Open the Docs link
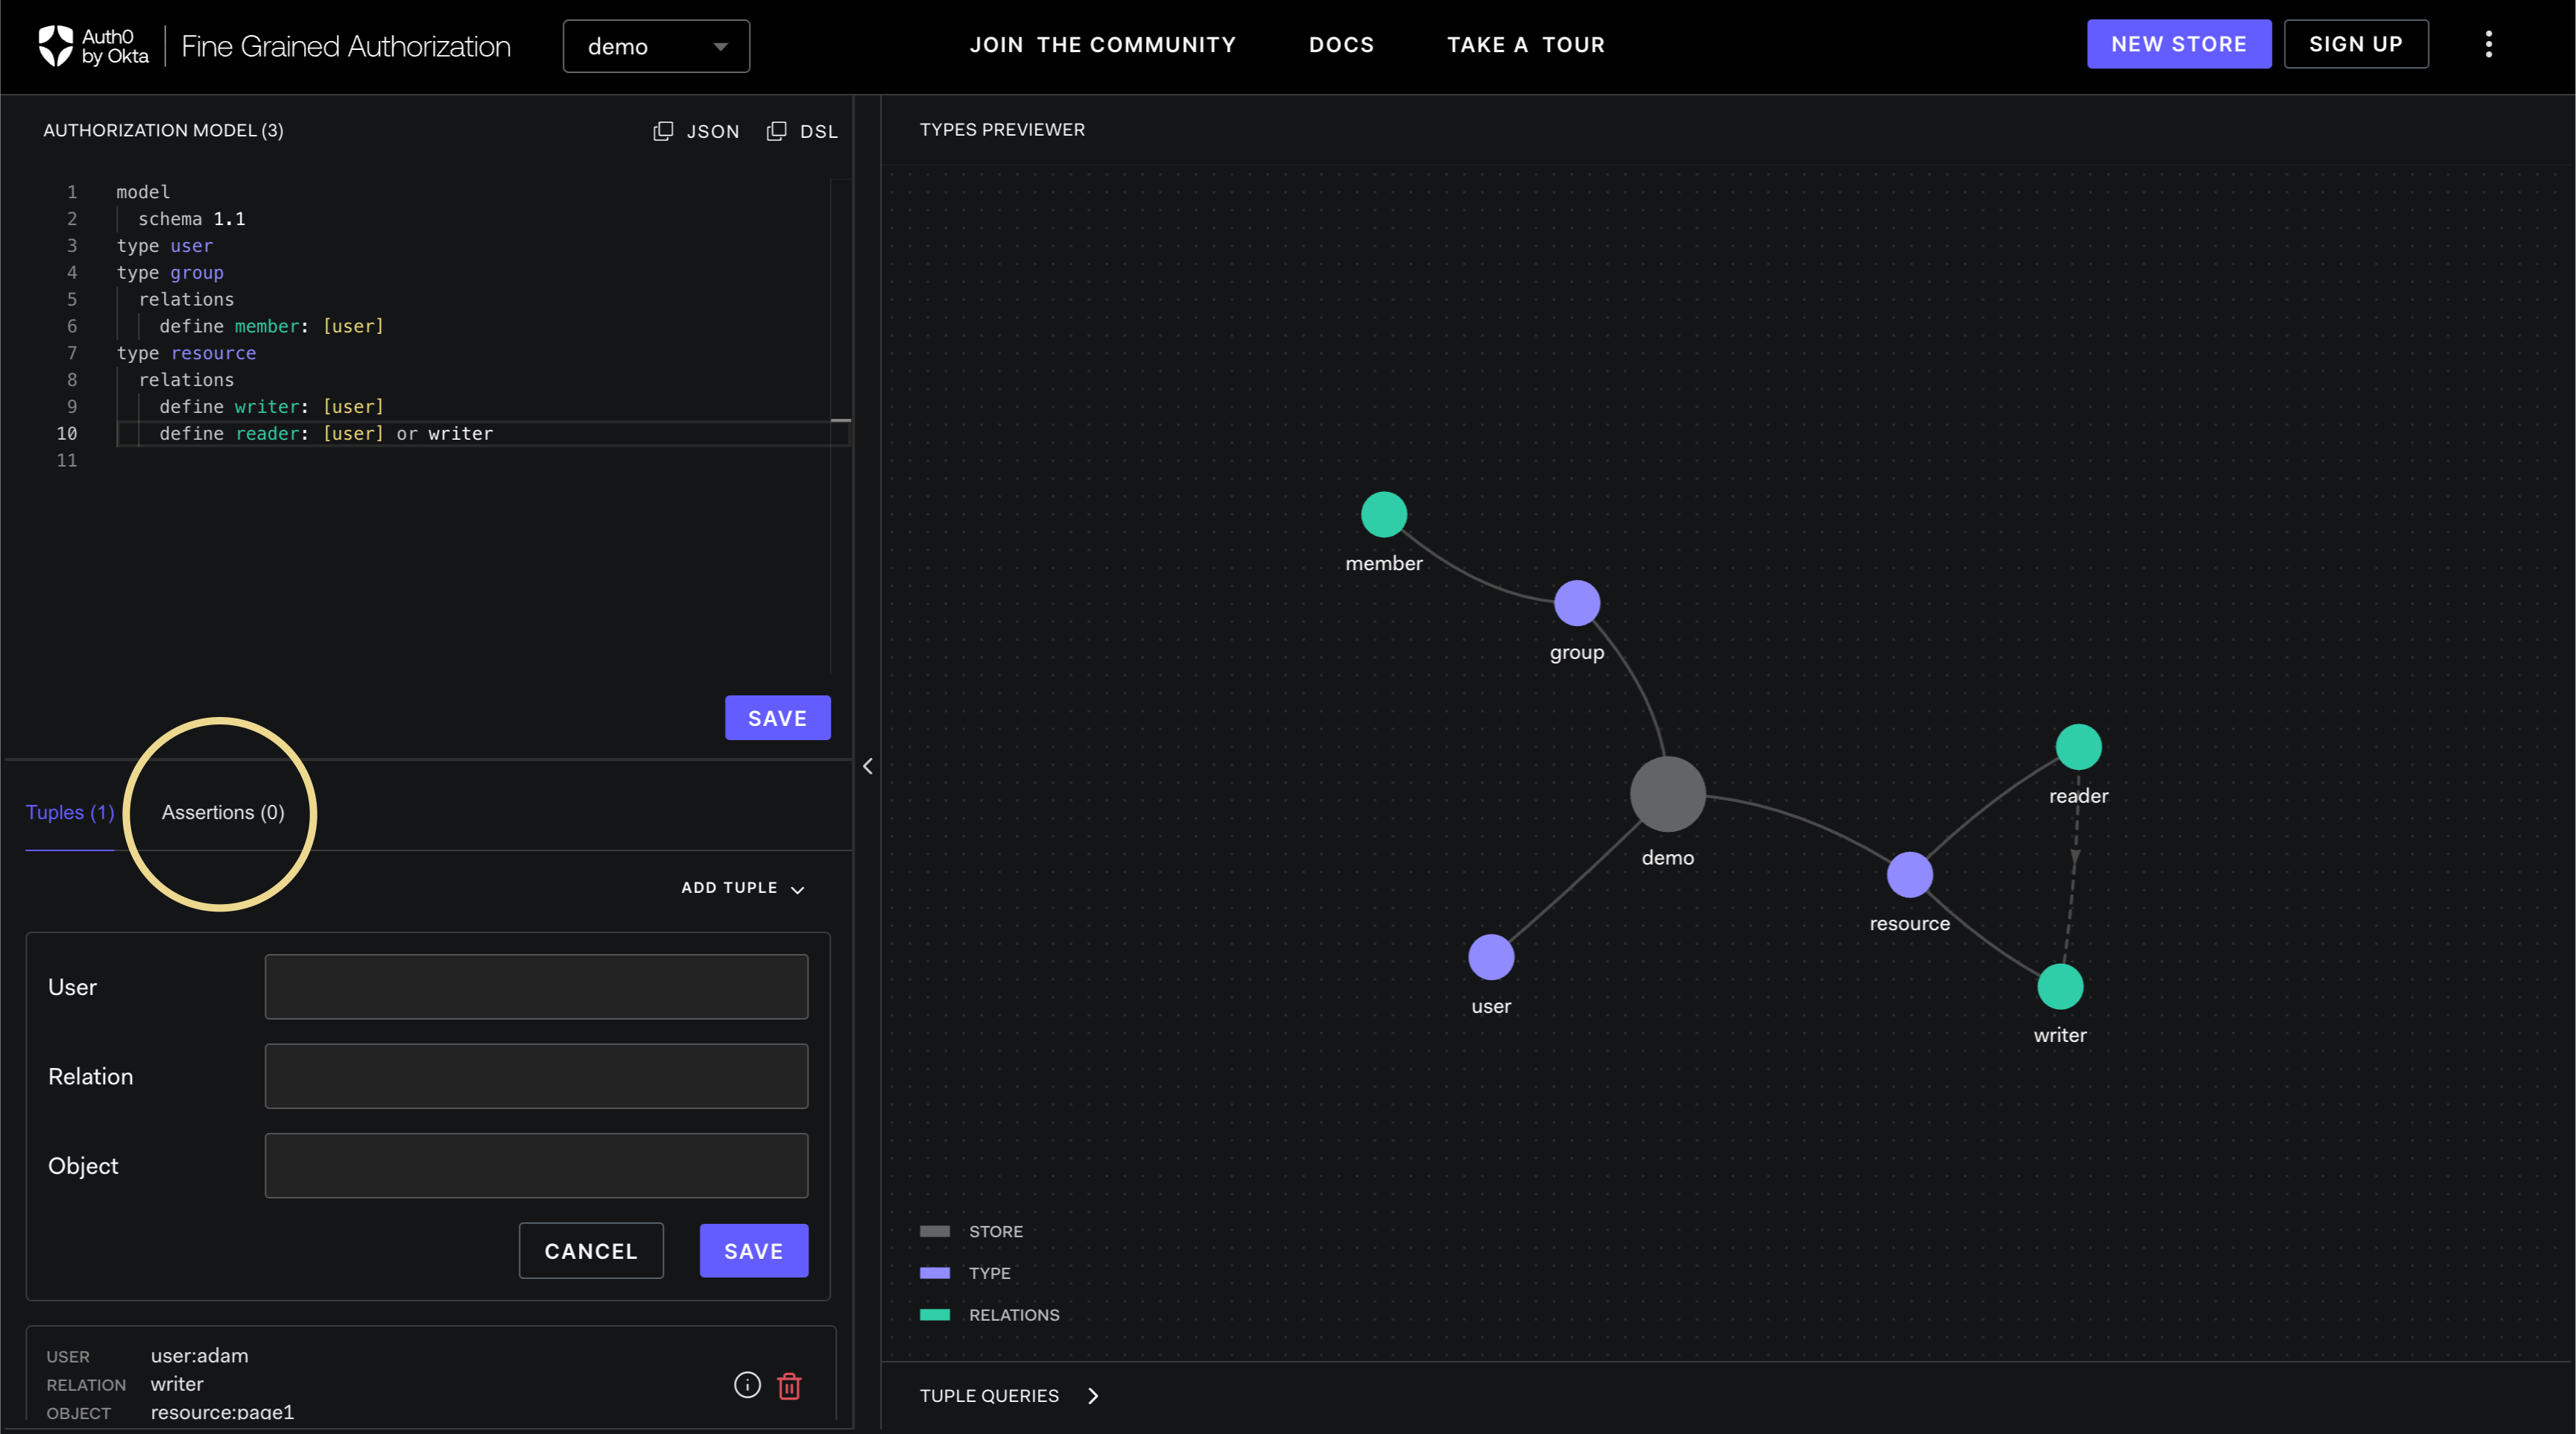Screen dimensions: 2576x1434 tap(1341, 45)
